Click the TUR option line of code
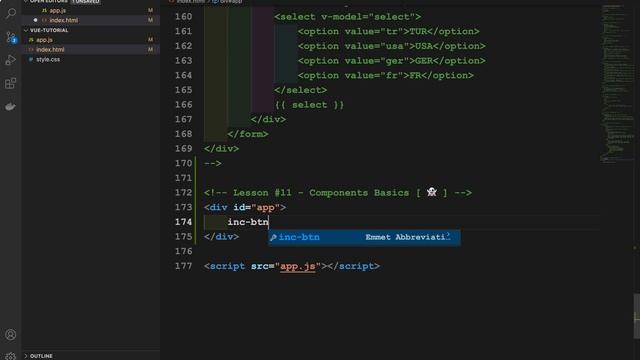The width and height of the screenshot is (640, 360). [389, 31]
